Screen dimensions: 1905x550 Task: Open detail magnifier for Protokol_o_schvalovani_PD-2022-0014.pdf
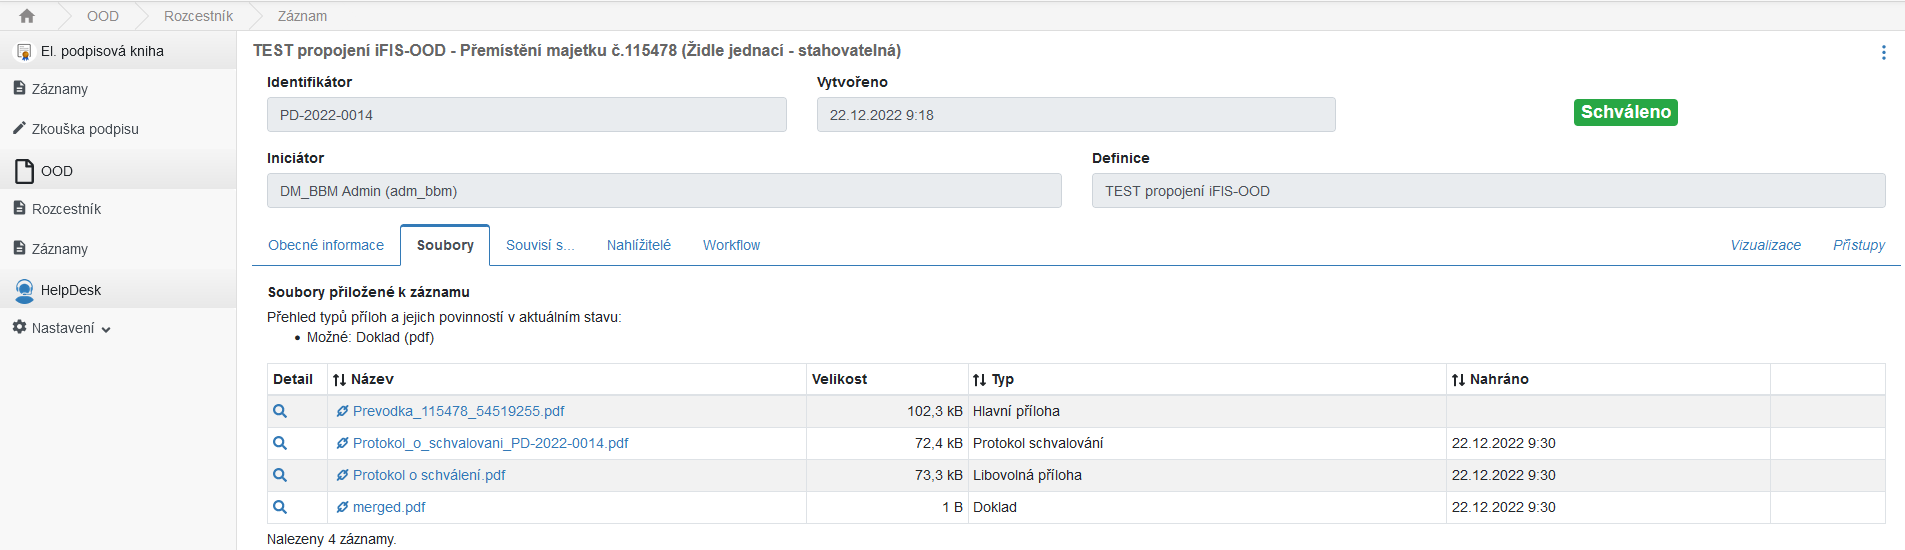pyautogui.click(x=280, y=443)
